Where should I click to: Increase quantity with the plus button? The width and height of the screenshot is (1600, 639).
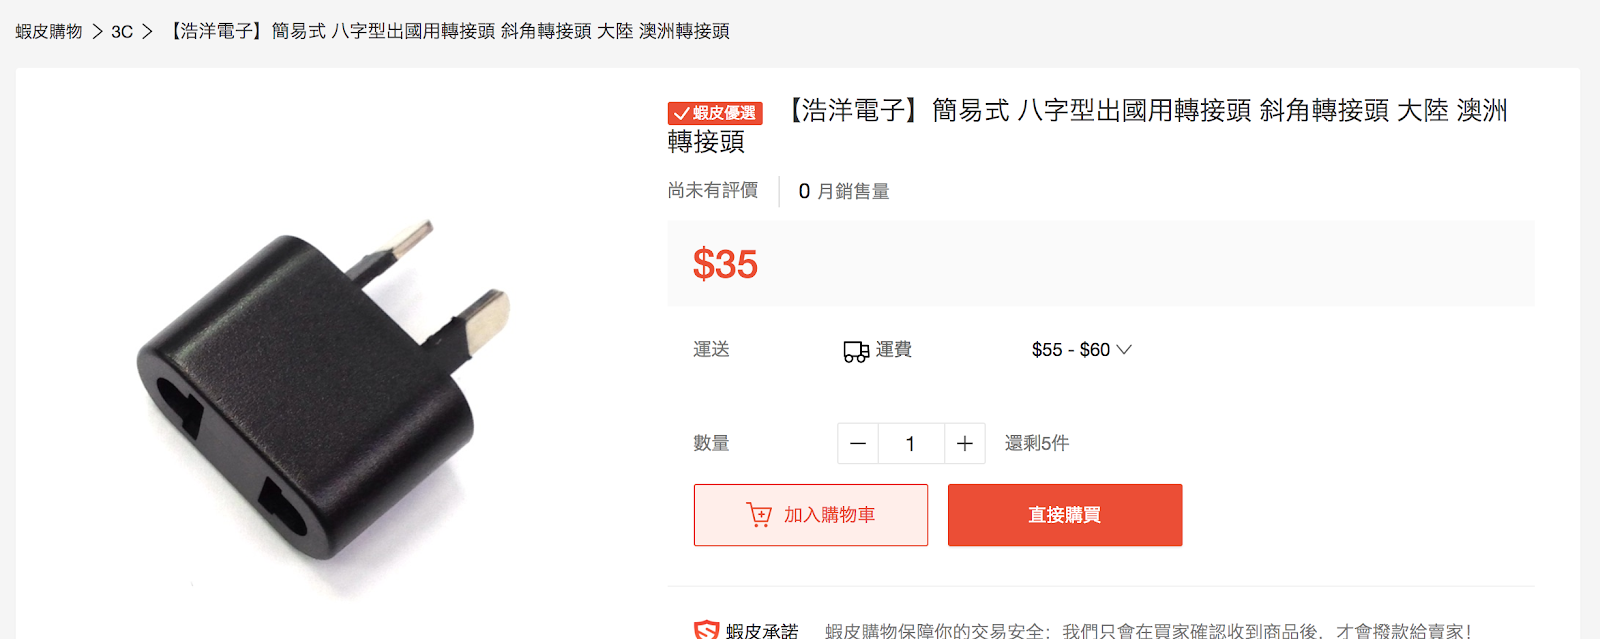[x=965, y=444]
